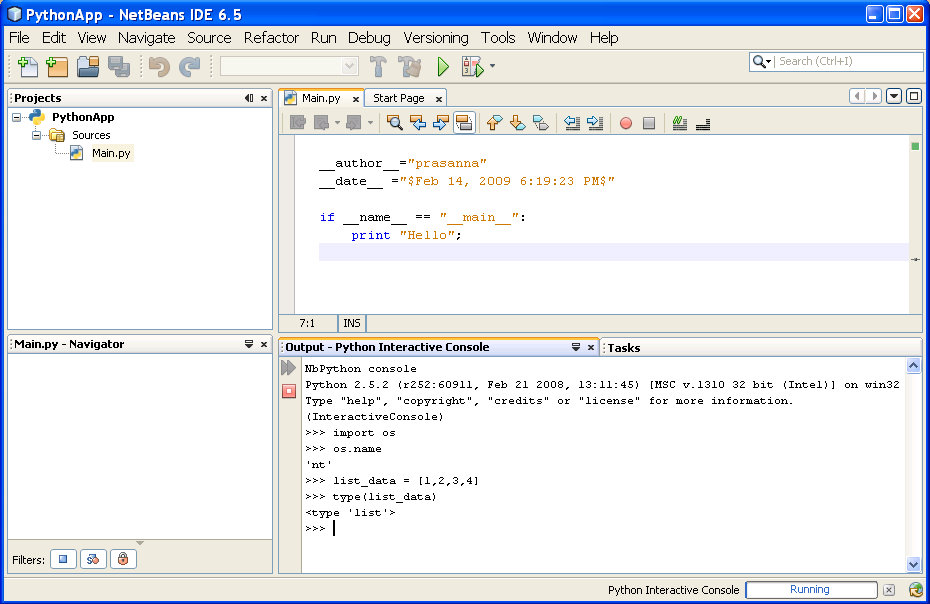Click the Find Selection magnifier icon

(x=394, y=123)
